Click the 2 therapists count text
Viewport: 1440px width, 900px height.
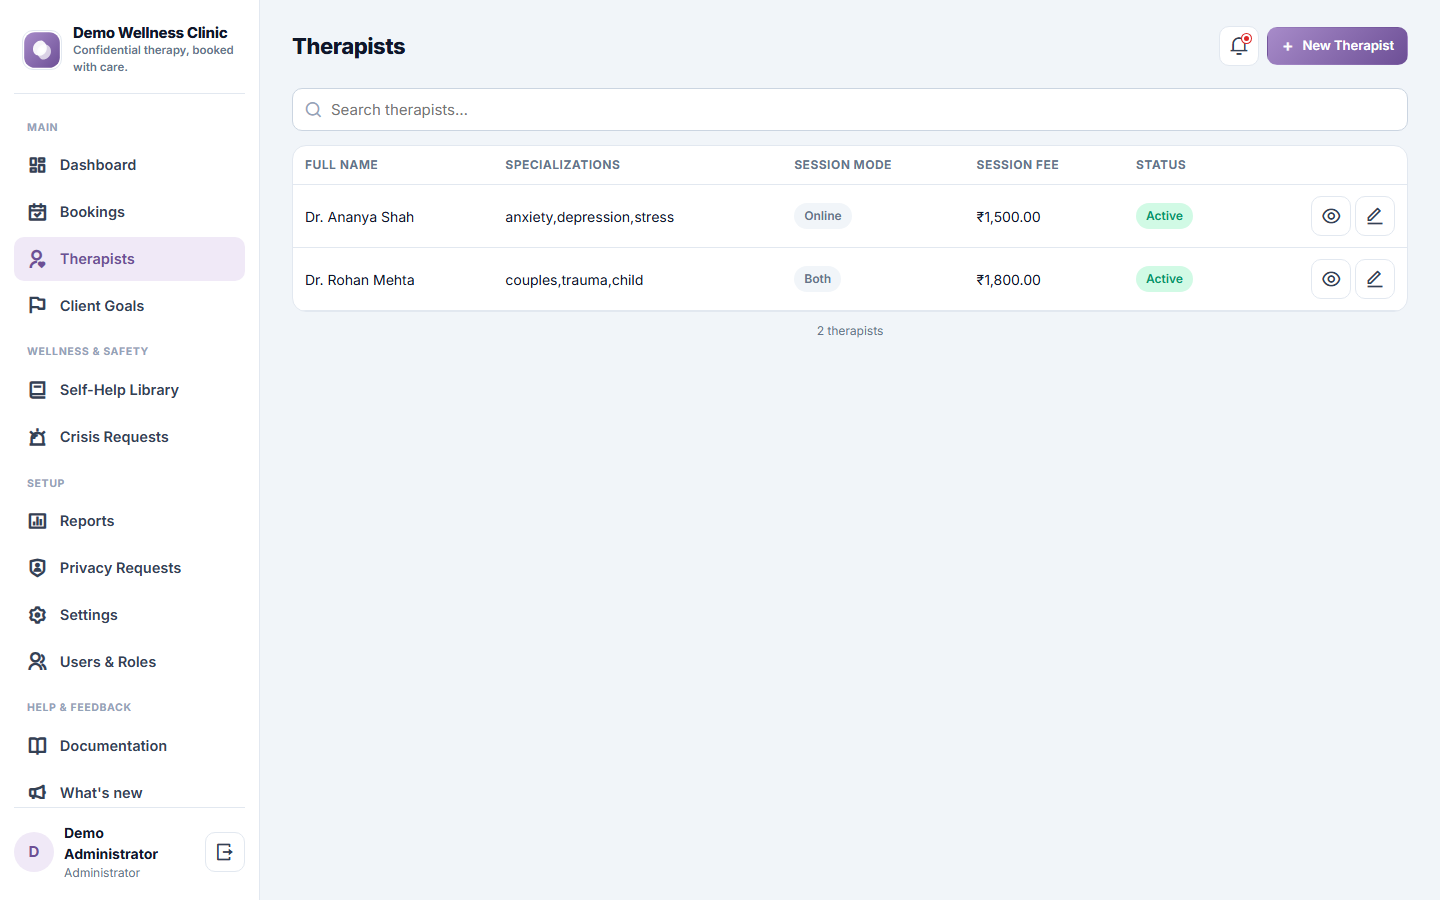(850, 331)
